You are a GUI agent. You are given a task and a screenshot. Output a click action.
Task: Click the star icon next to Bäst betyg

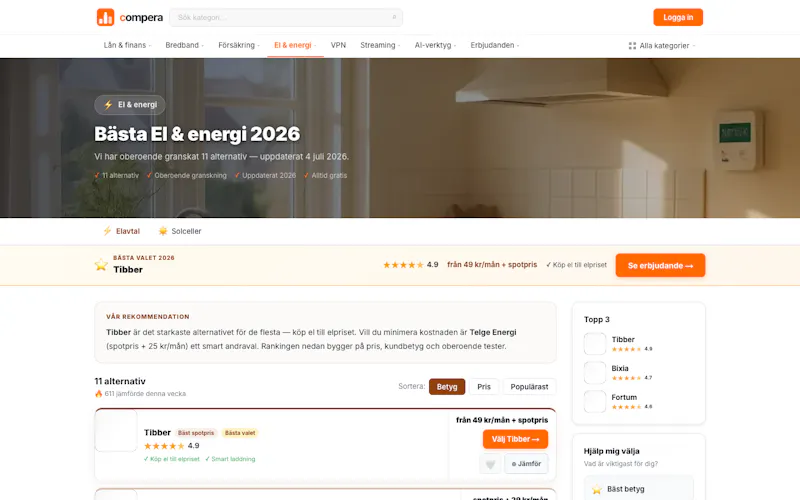[596, 489]
